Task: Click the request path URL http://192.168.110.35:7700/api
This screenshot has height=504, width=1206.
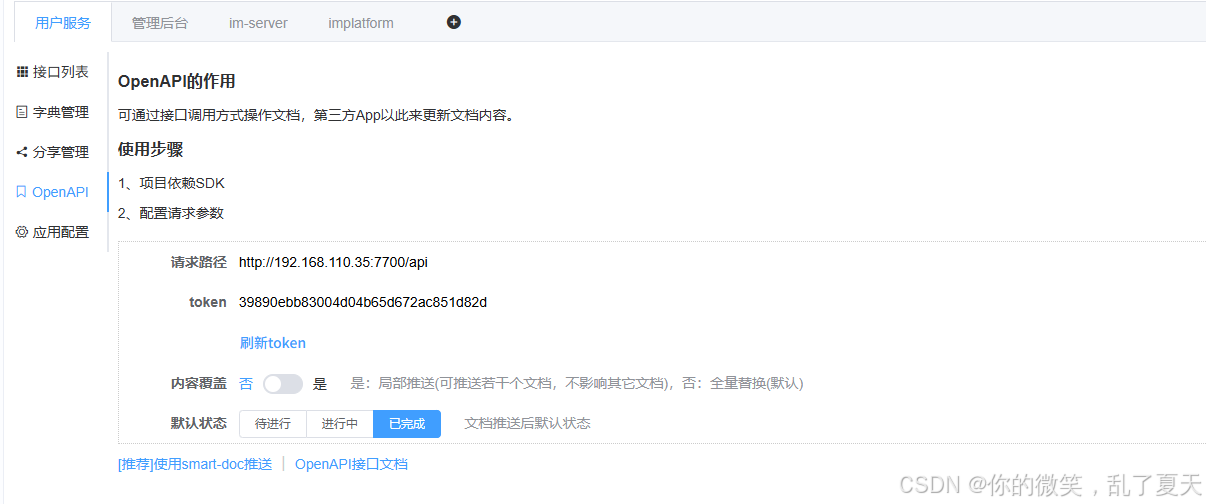Action: point(334,262)
